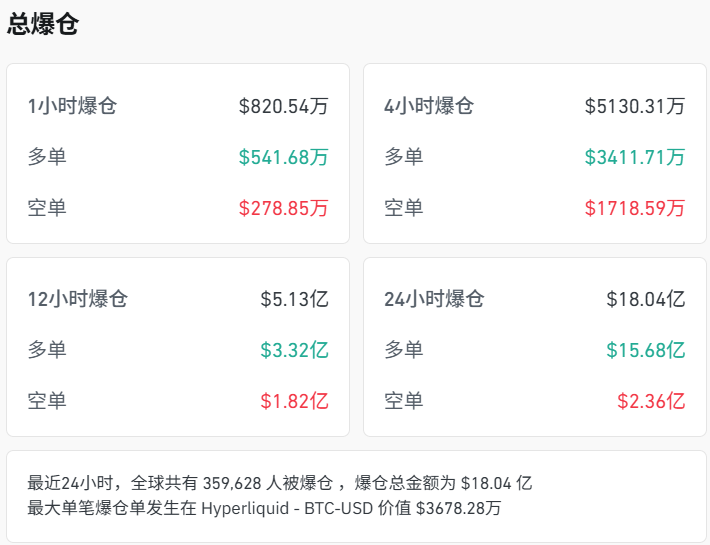Click the red $2.36亿 short value
The height and width of the screenshot is (545, 710).
pos(651,401)
